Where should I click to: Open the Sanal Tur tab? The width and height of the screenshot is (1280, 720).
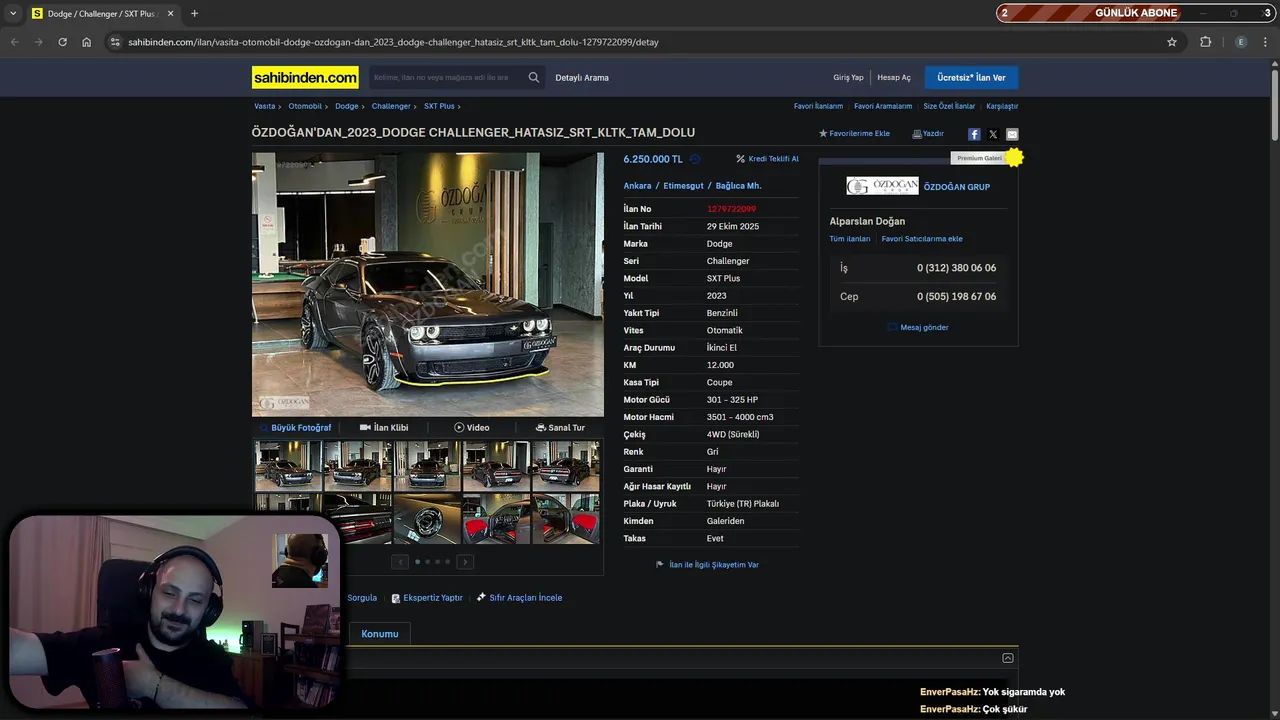coord(560,428)
